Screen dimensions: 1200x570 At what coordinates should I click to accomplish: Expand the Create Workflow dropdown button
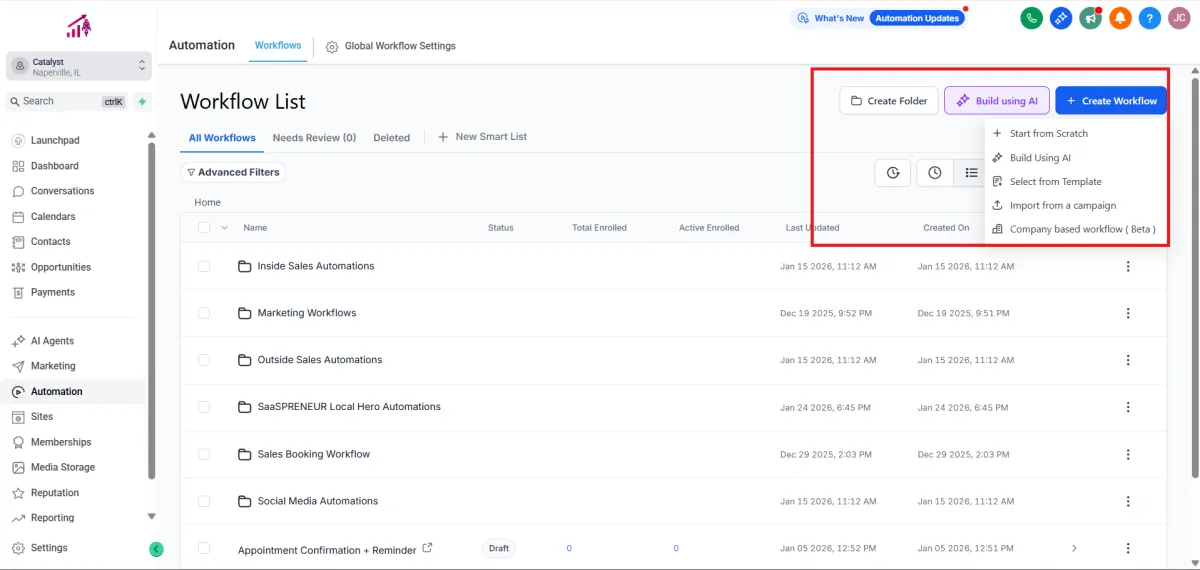(1110, 101)
